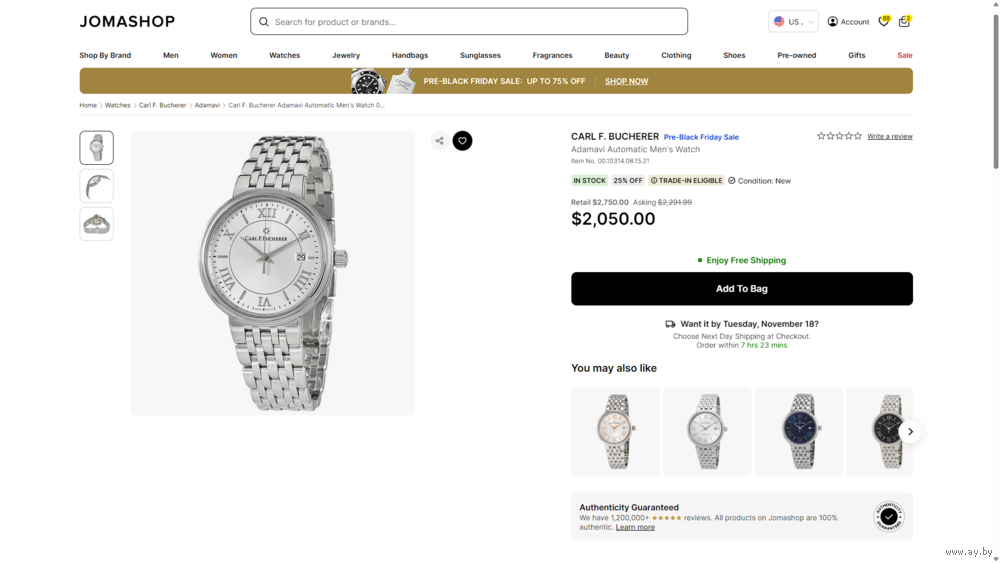Select the second watch side-view thumbnail
The image size is (1000, 563).
click(x=97, y=186)
